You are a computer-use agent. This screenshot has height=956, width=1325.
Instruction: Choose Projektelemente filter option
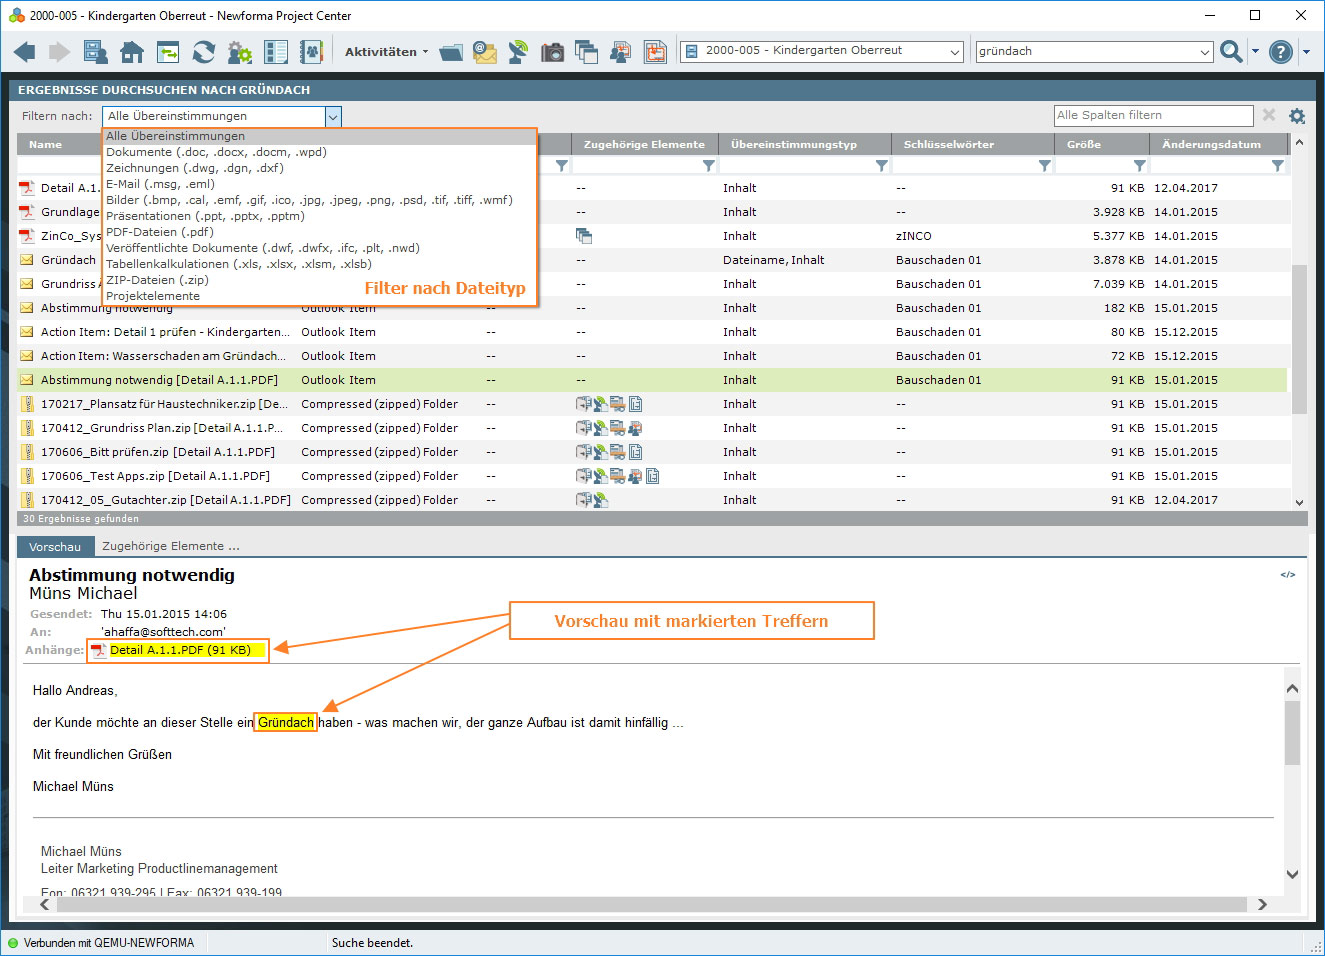click(320, 296)
